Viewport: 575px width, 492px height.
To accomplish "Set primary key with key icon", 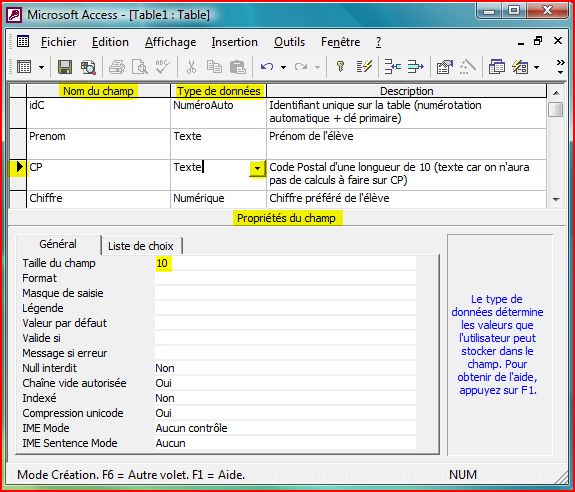I will click(x=340, y=67).
